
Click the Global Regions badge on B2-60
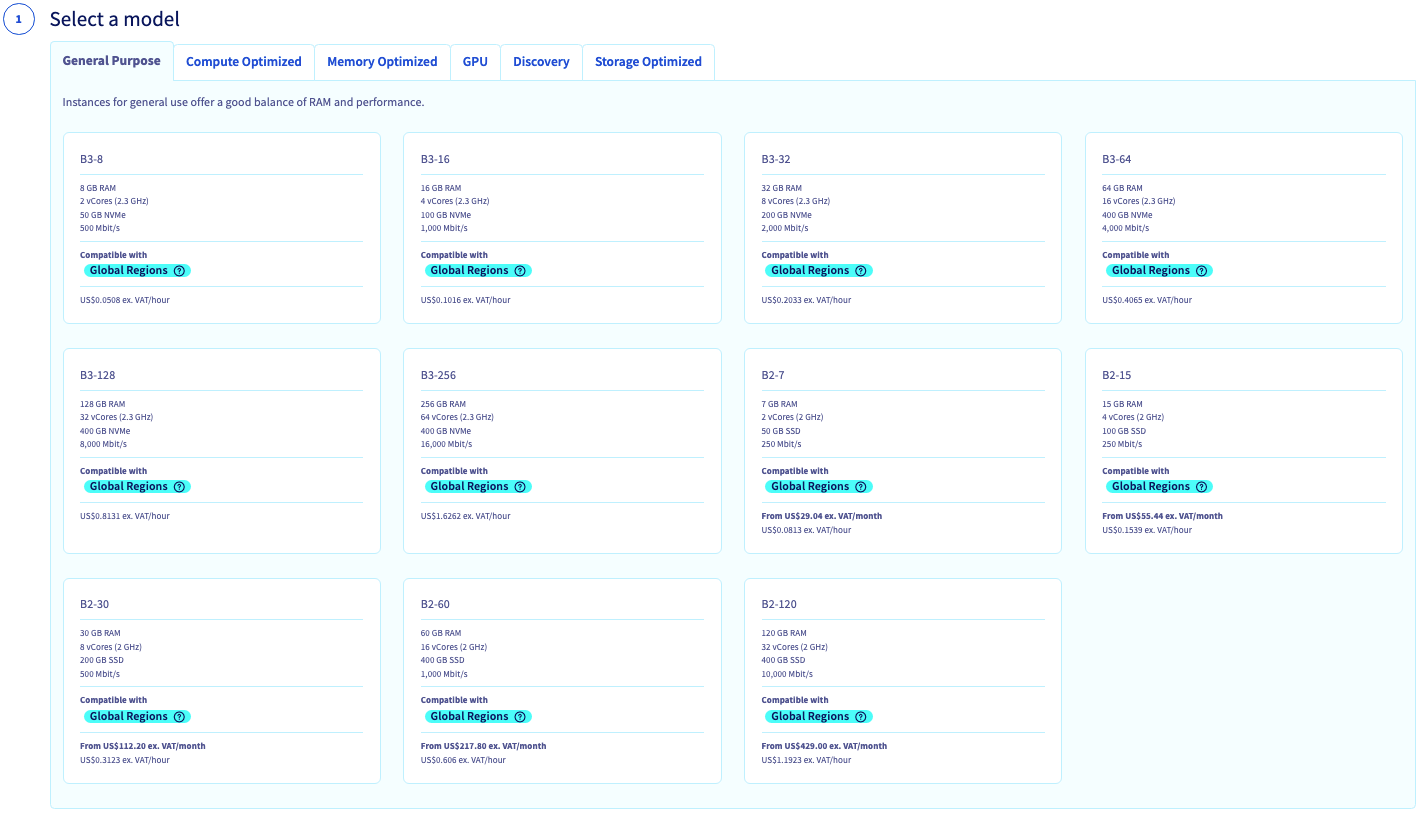(470, 716)
